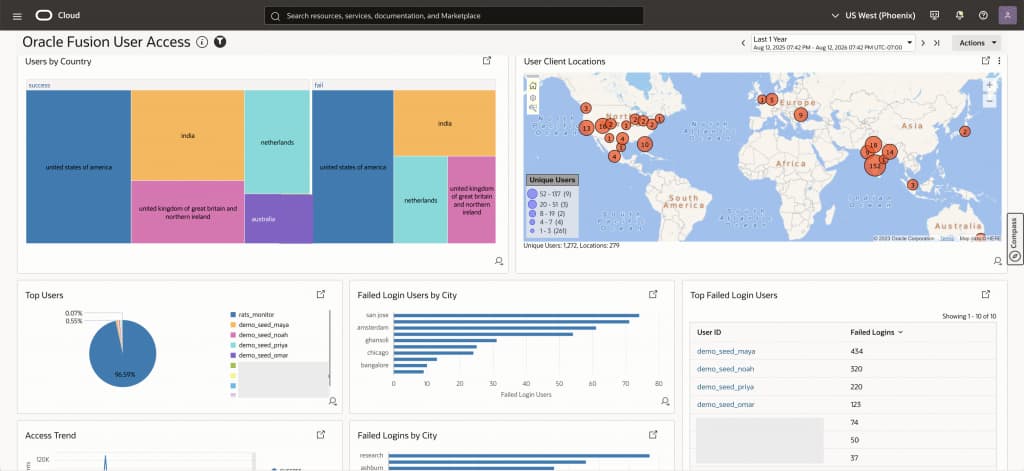Click the 96.59% slice of the pie chart
The image size is (1024, 471).
[123, 356]
